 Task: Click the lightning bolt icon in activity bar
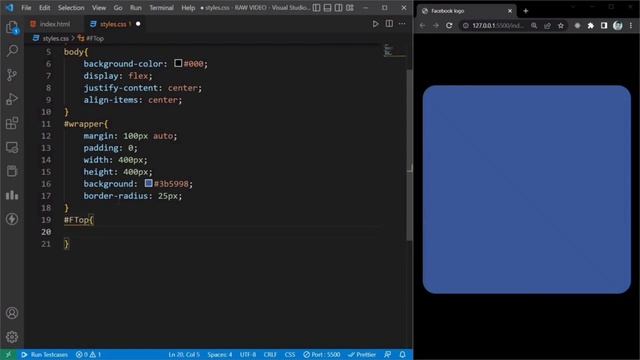point(12,219)
